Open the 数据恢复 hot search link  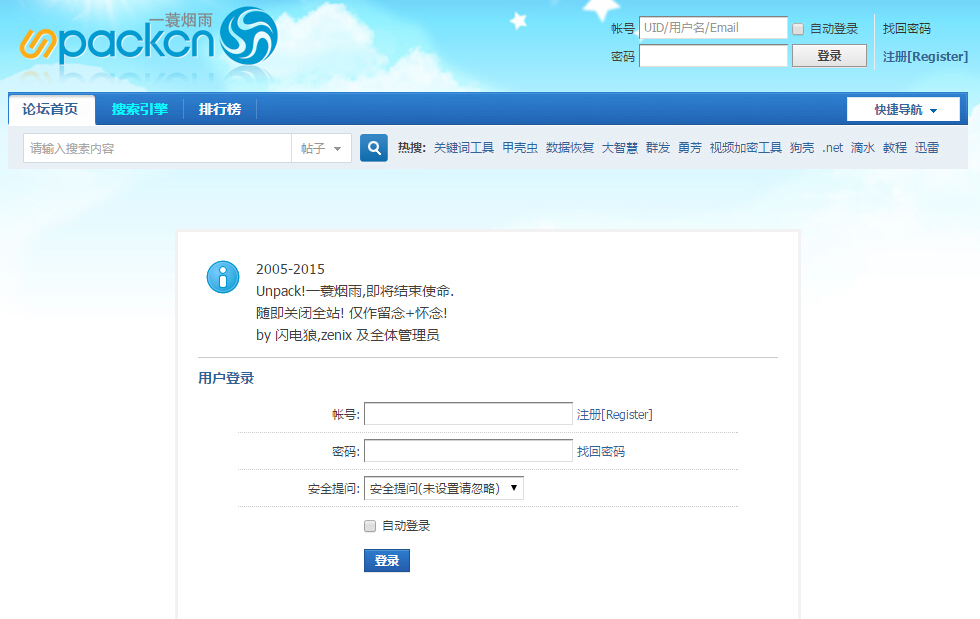click(x=570, y=147)
